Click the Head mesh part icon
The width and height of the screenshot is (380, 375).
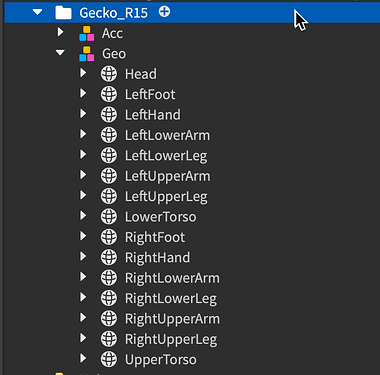tap(109, 74)
